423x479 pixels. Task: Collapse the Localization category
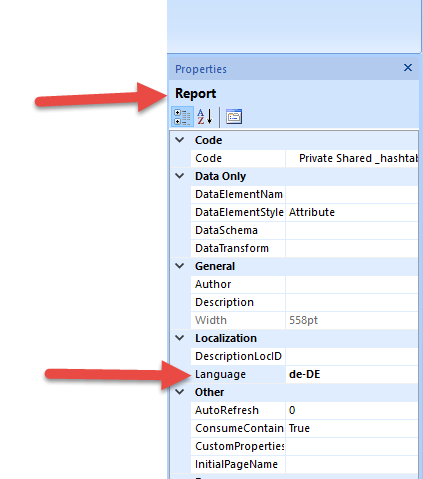[180, 338]
